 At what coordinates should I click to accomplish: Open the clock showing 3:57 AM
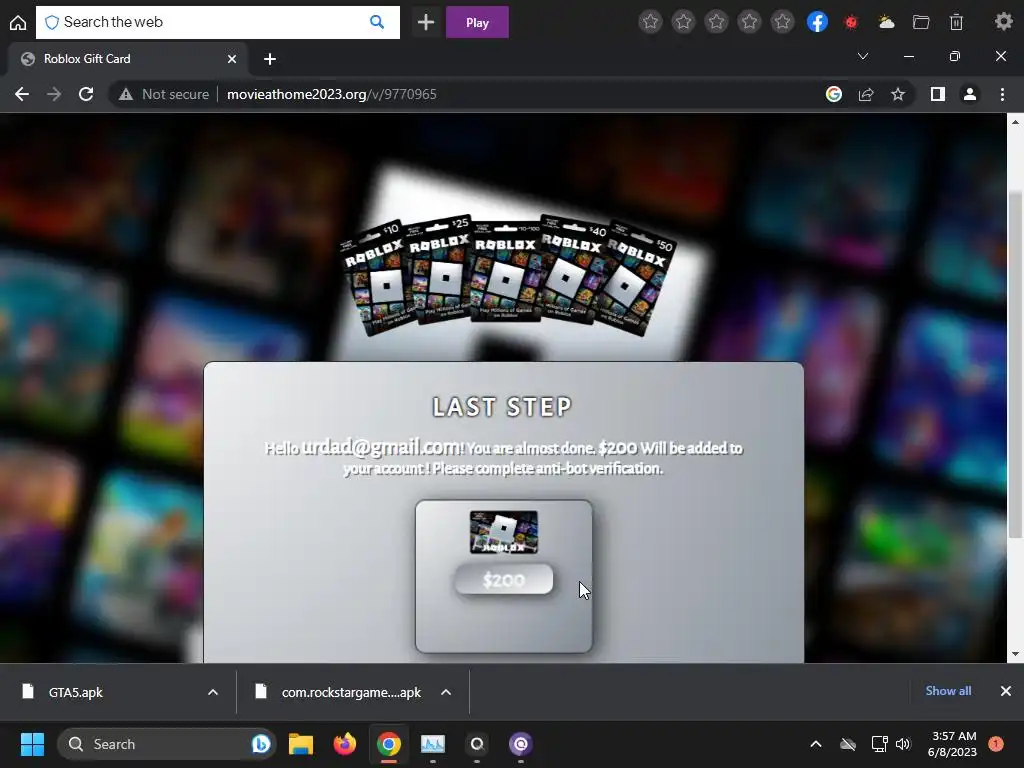952,744
